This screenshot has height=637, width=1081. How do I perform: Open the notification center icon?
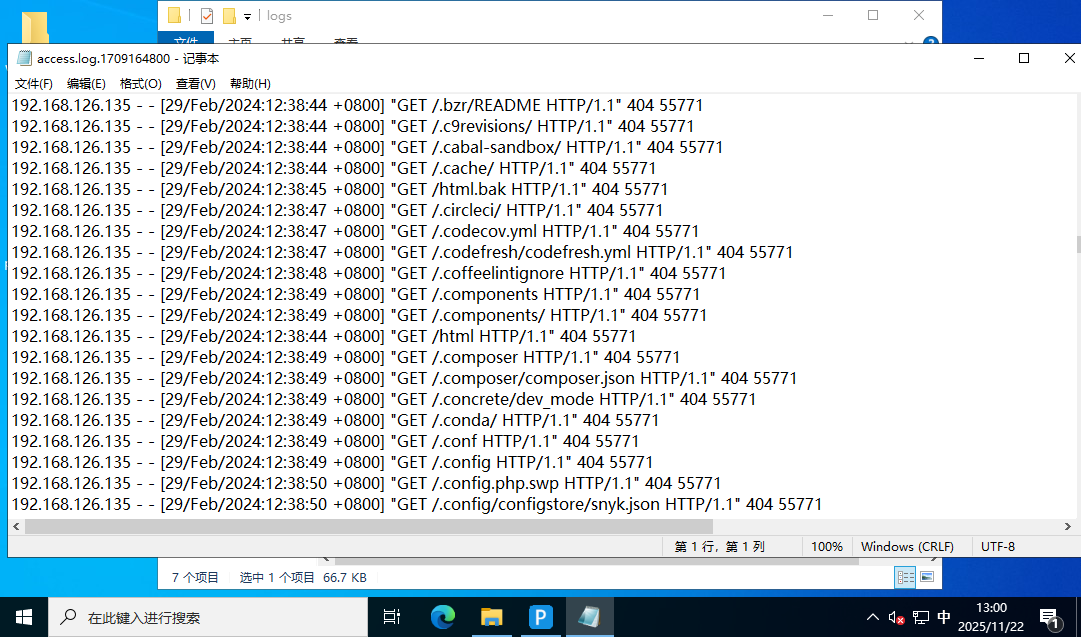[1050, 618]
